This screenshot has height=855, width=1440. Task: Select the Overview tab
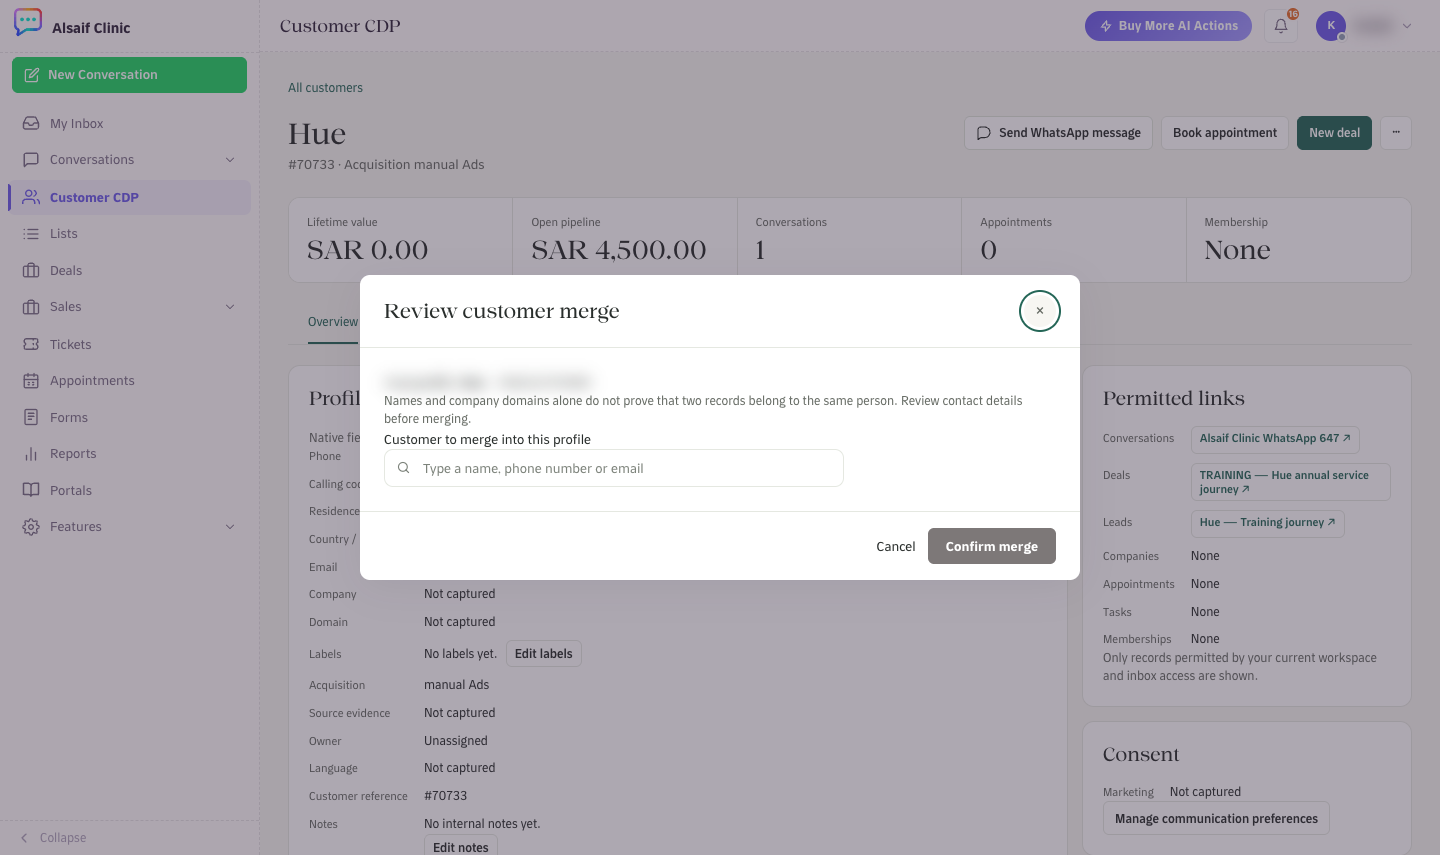[x=333, y=322]
